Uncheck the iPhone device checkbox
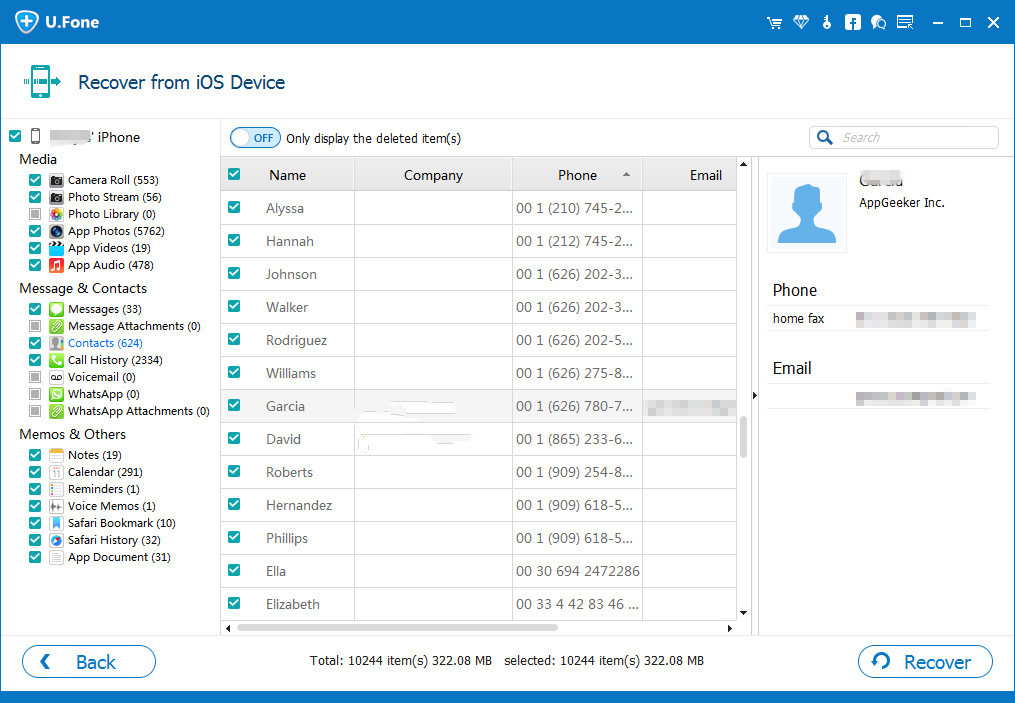Image resolution: width=1015 pixels, height=703 pixels. pos(15,136)
